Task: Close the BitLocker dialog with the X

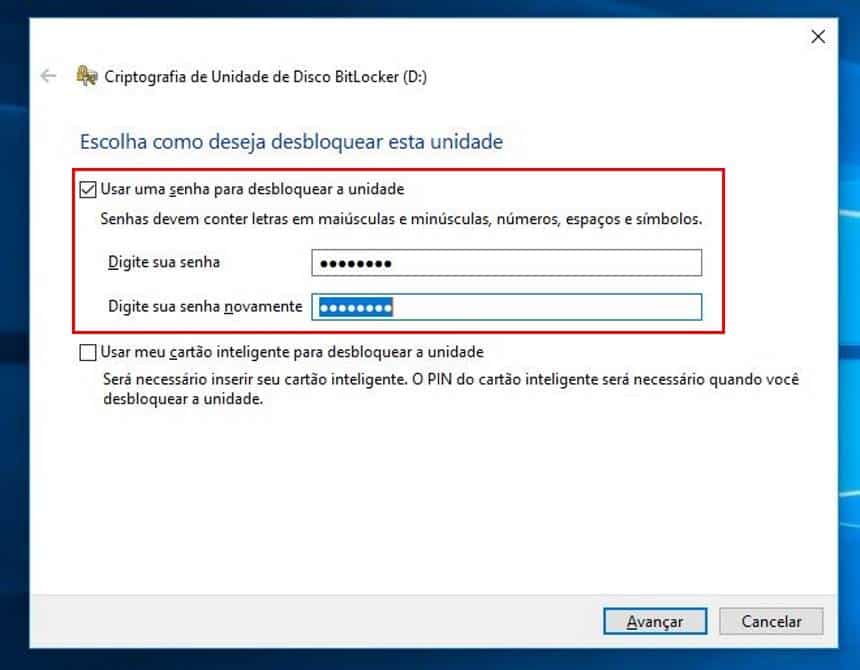Action: click(x=818, y=36)
